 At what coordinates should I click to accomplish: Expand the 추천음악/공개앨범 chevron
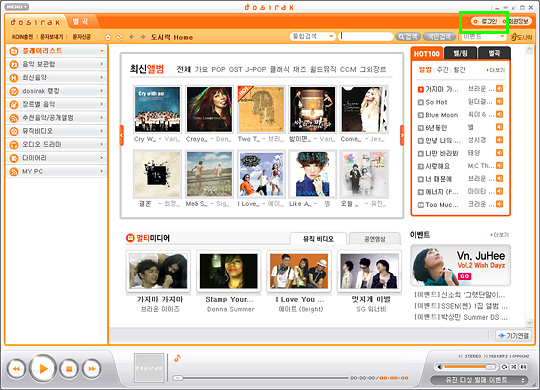pos(102,117)
